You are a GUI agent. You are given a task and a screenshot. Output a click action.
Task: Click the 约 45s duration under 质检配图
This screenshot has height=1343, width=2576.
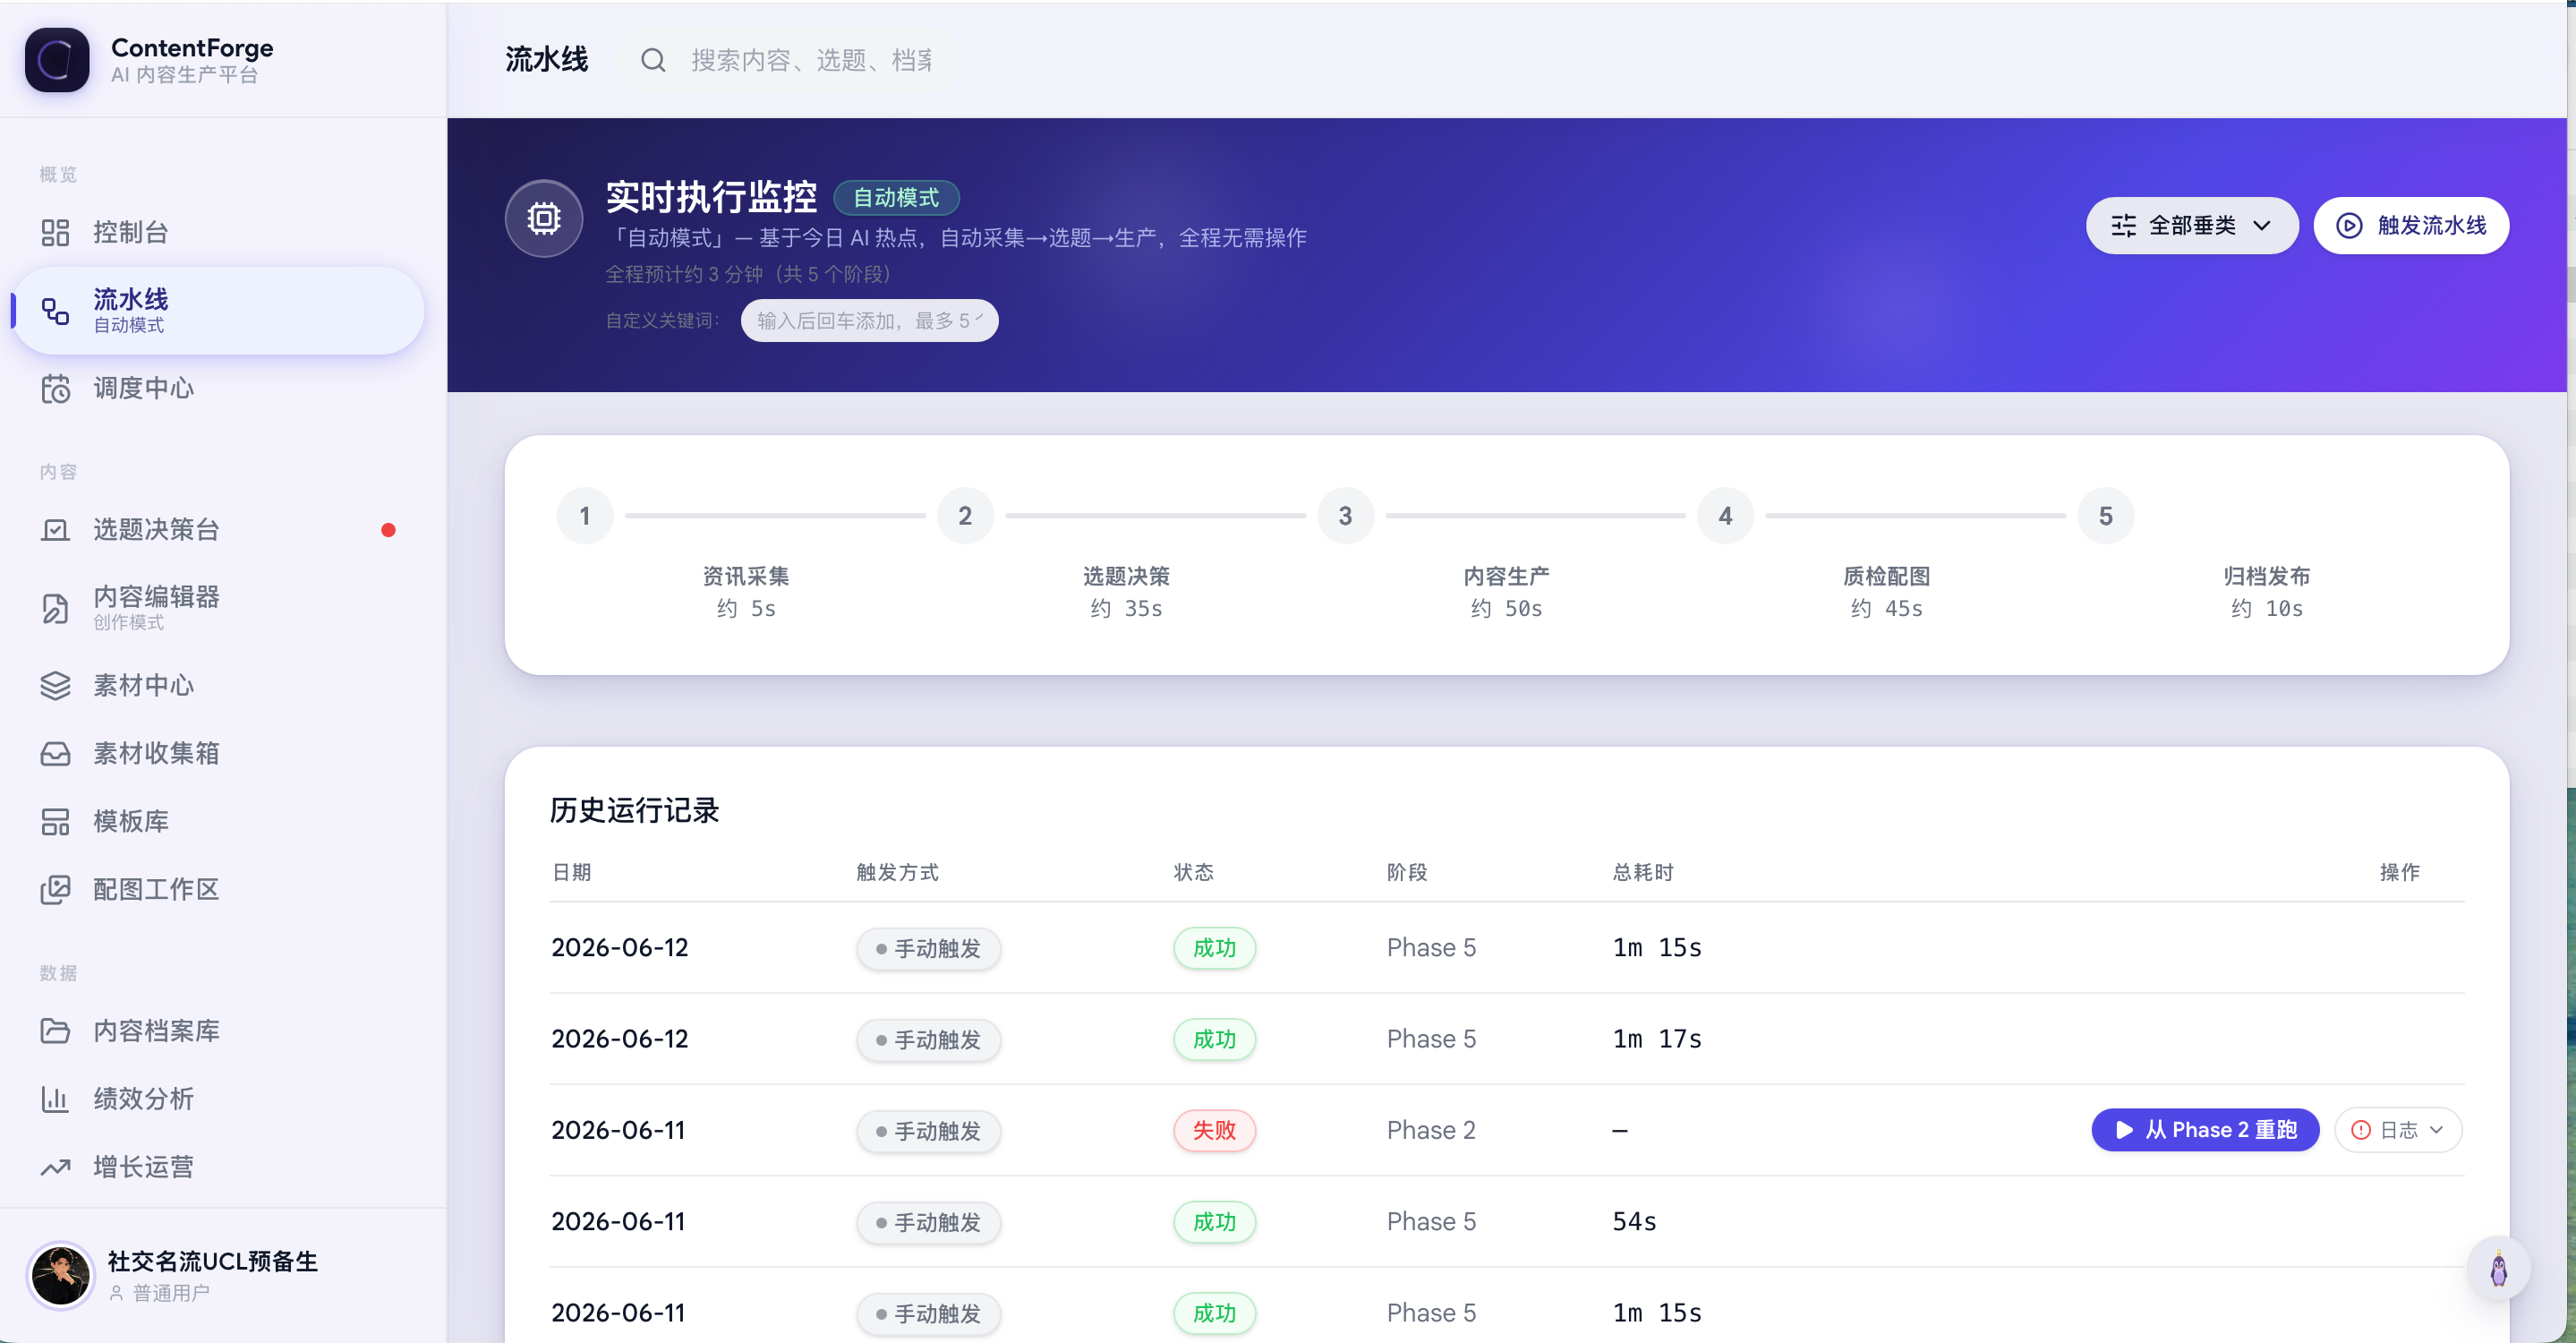(x=1886, y=608)
